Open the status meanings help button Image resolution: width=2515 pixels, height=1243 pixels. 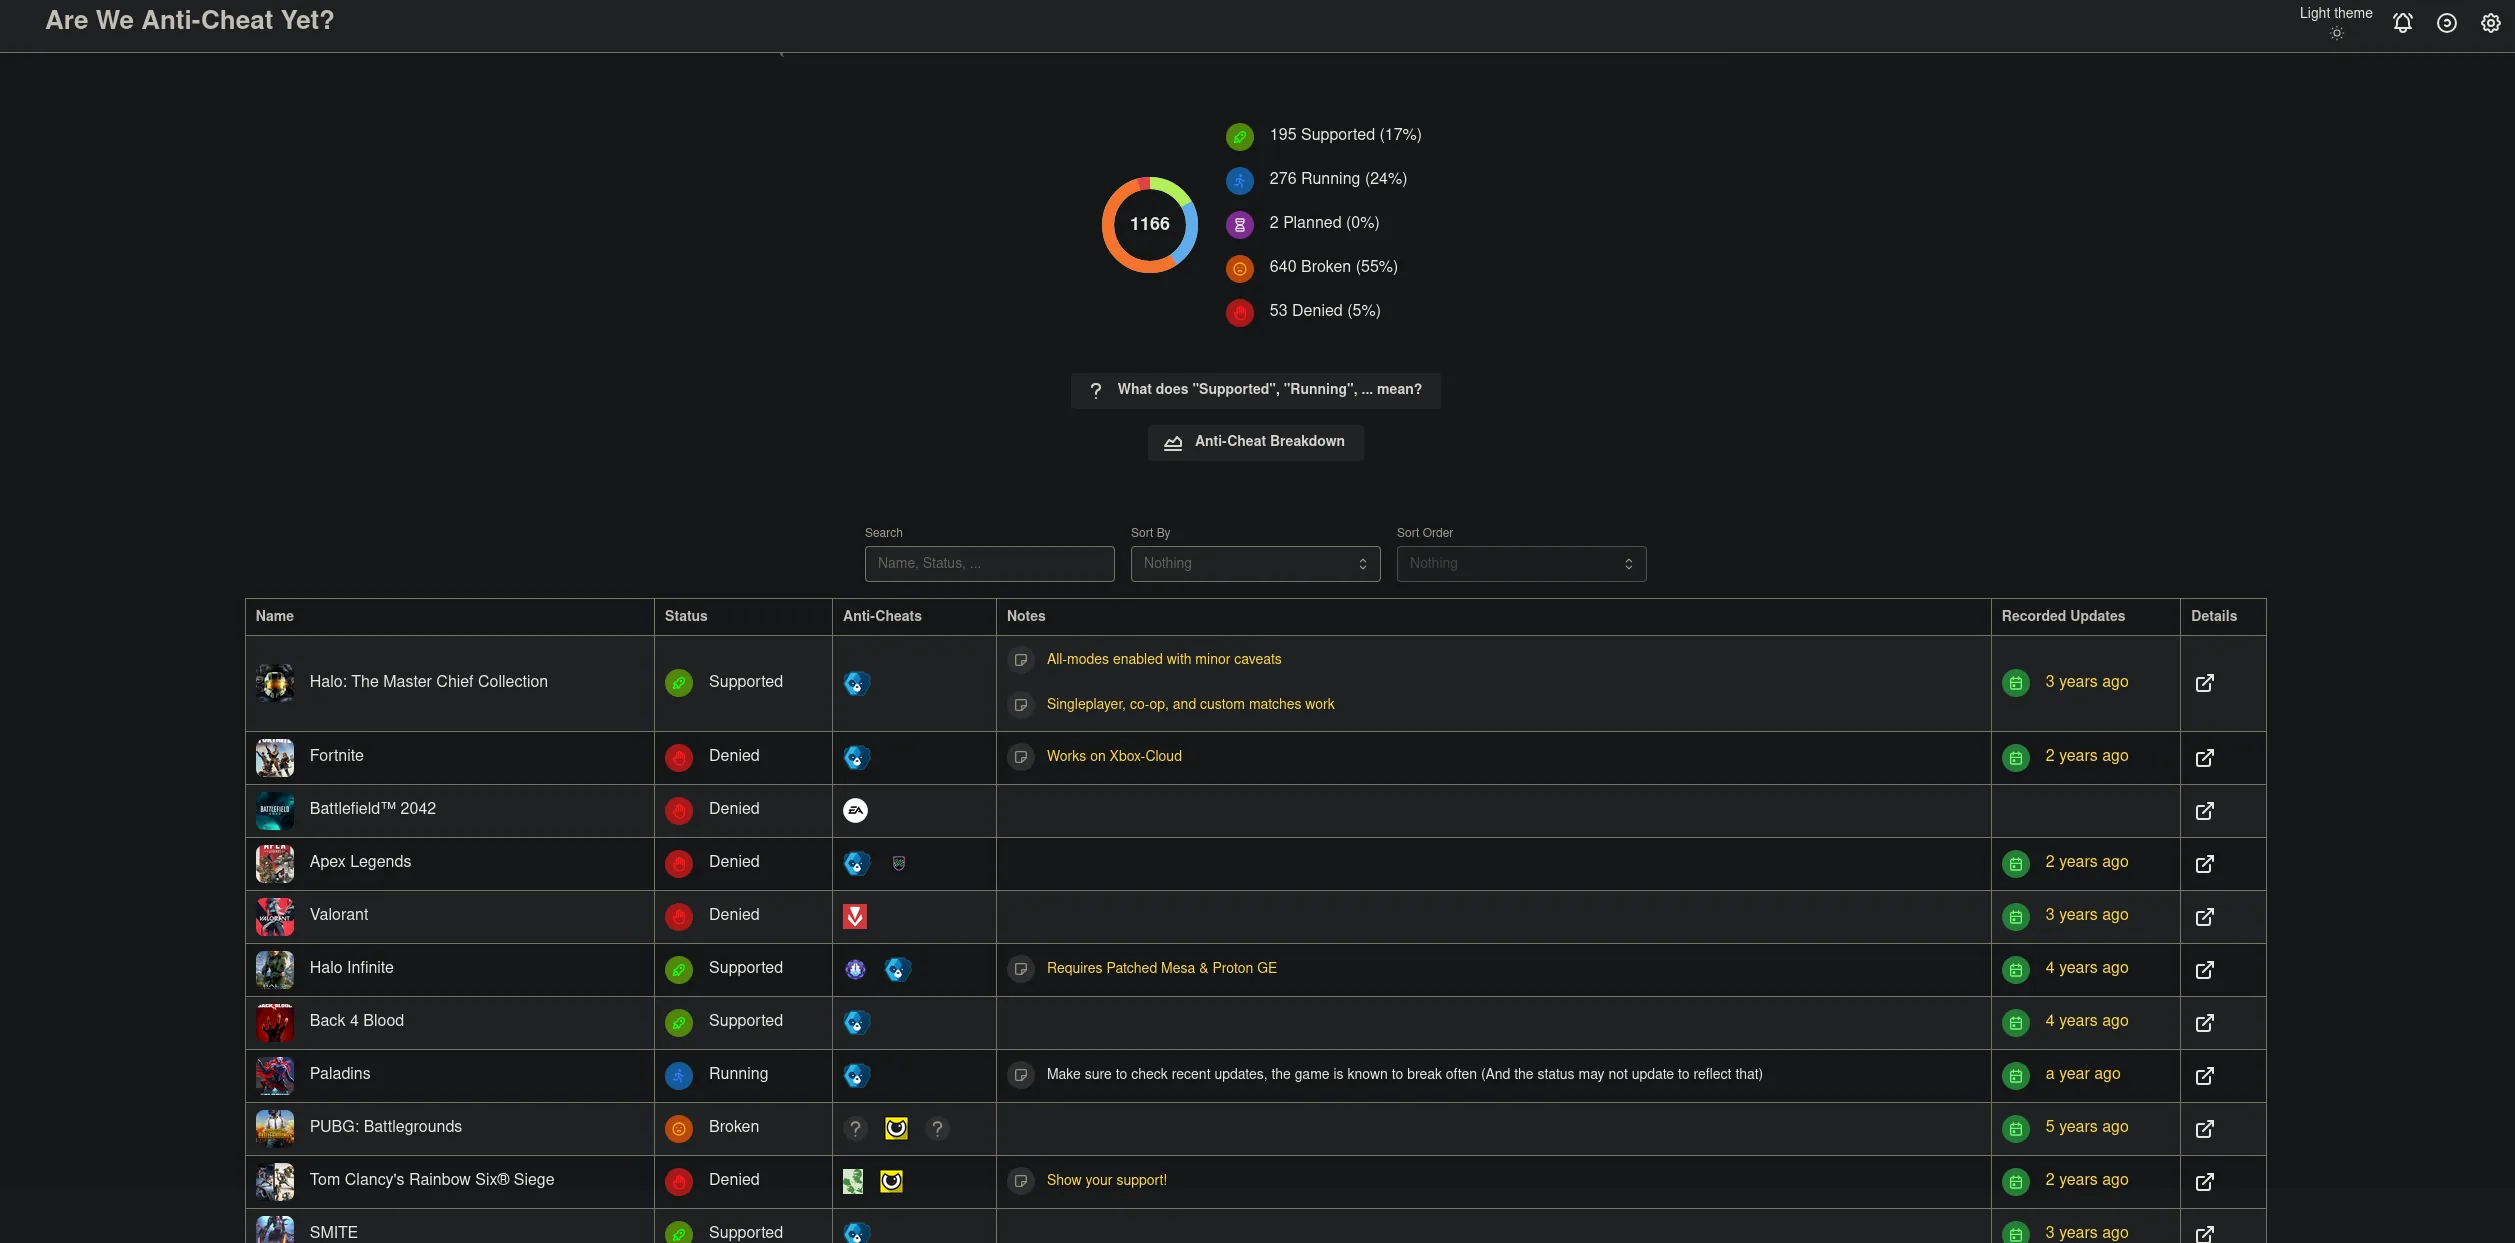coord(1255,390)
